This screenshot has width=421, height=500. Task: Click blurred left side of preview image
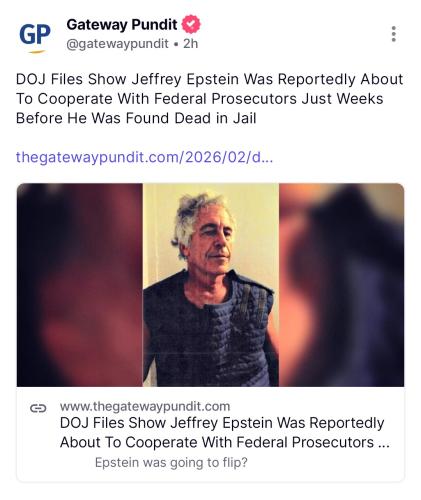(x=80, y=285)
